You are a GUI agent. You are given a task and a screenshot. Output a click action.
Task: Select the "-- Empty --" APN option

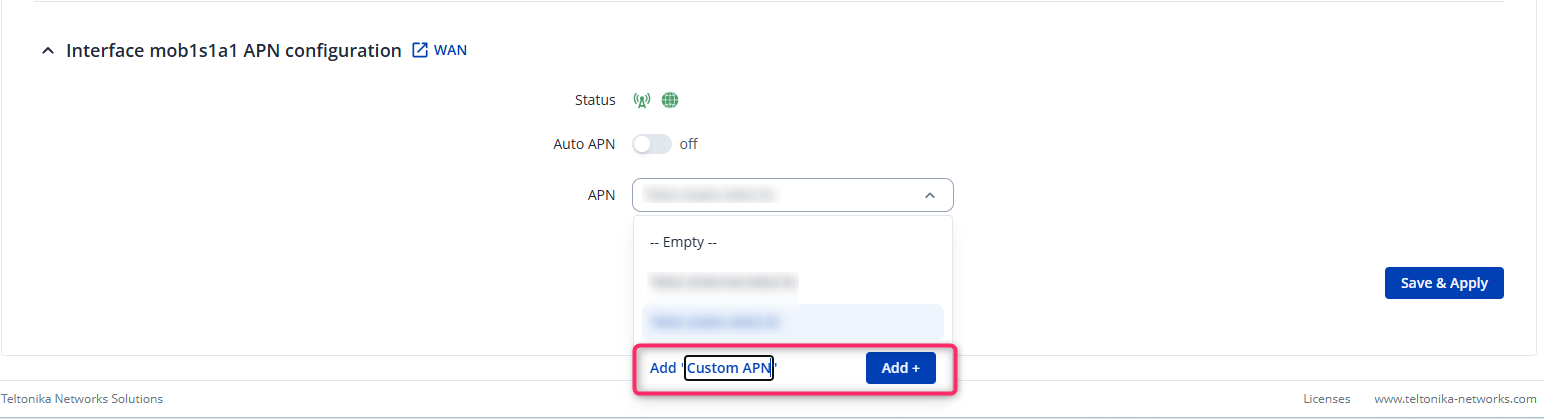tap(684, 242)
